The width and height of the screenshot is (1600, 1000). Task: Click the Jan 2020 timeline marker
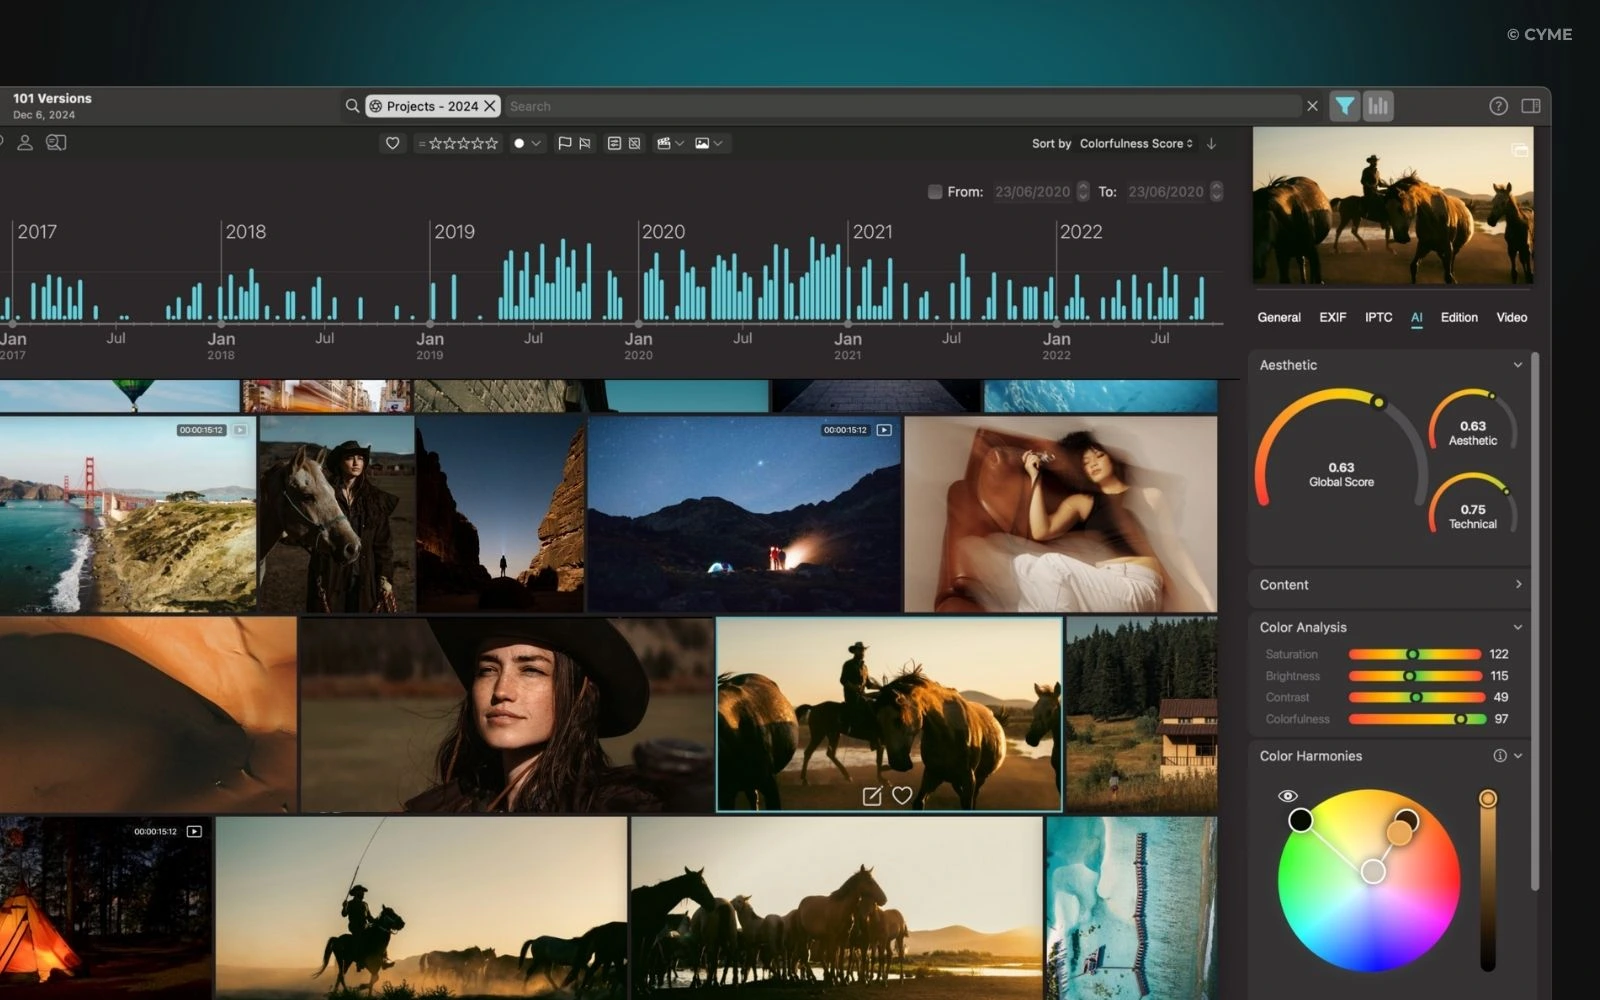point(638,324)
